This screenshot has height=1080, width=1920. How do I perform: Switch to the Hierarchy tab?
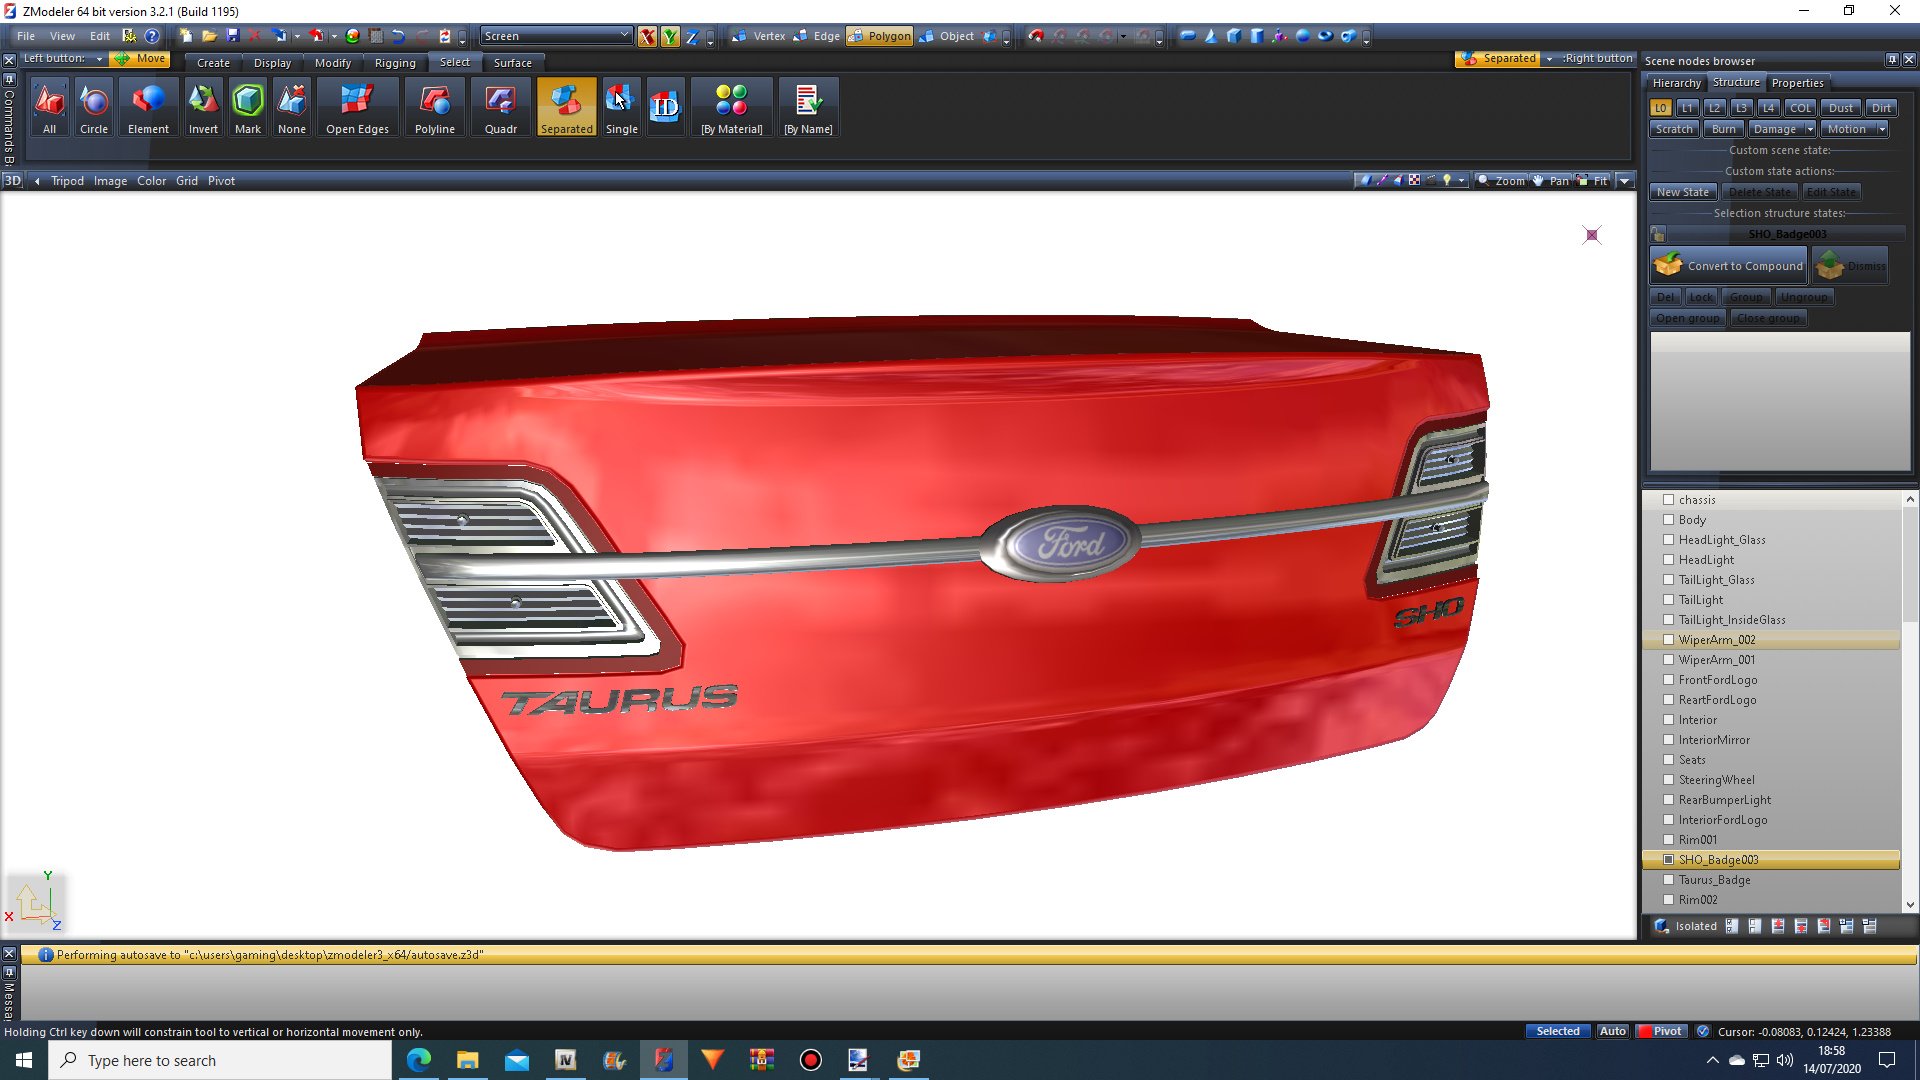[x=1676, y=83]
